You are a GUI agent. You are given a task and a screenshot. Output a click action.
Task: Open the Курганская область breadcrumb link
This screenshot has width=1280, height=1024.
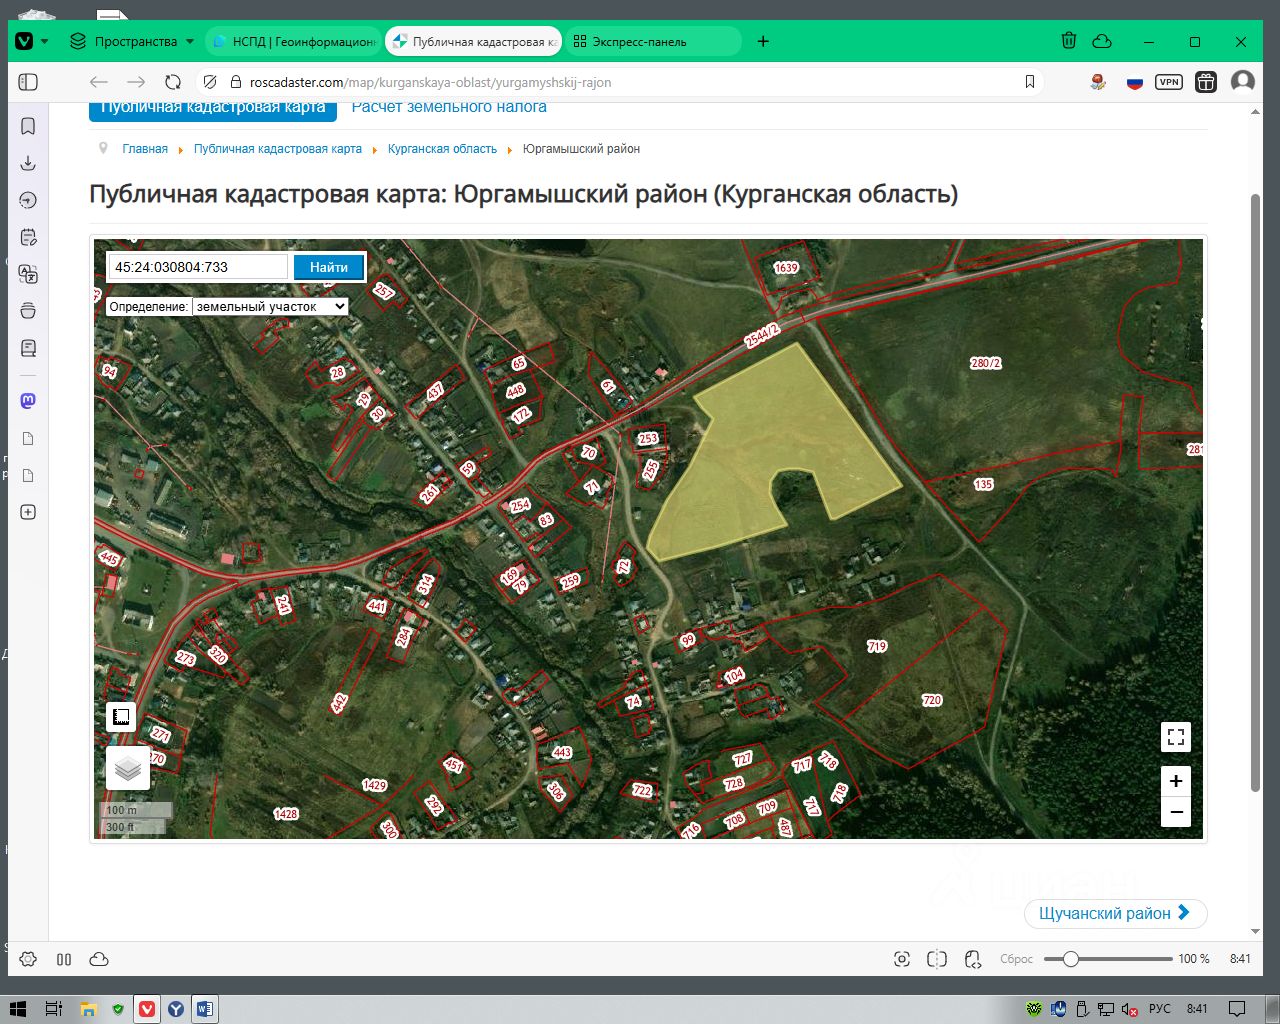pos(442,149)
